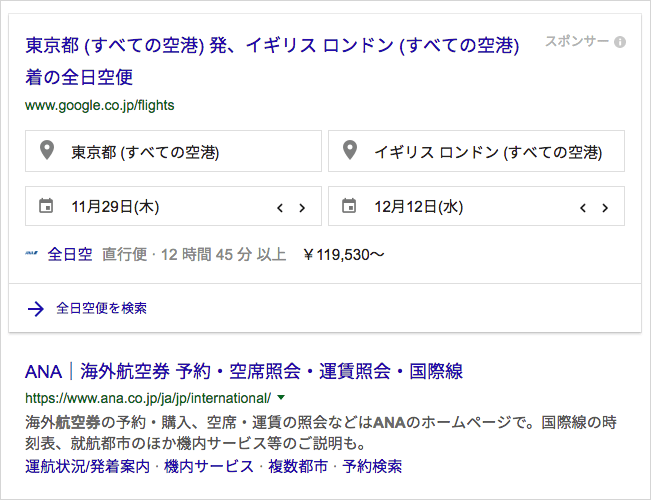Open 複数都市 sitelink
651x500 pixels.
coord(298,466)
